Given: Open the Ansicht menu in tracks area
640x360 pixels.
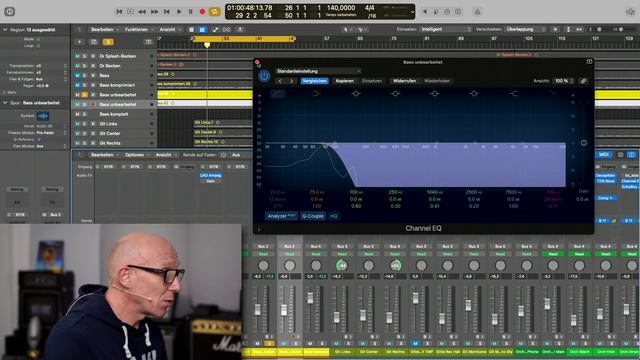Looking at the screenshot, I should click(x=169, y=29).
